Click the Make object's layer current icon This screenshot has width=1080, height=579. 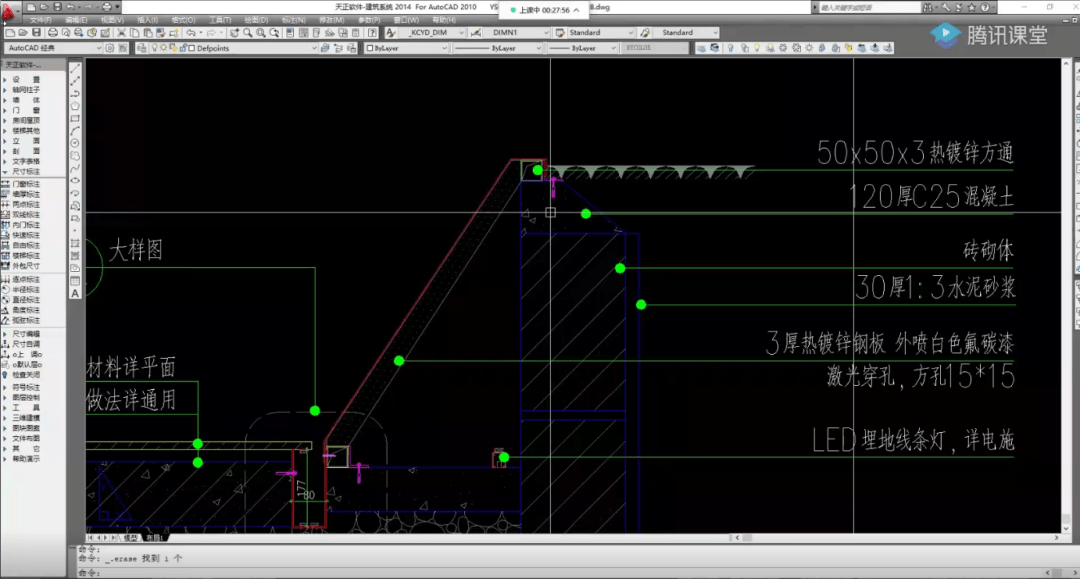click(325, 48)
